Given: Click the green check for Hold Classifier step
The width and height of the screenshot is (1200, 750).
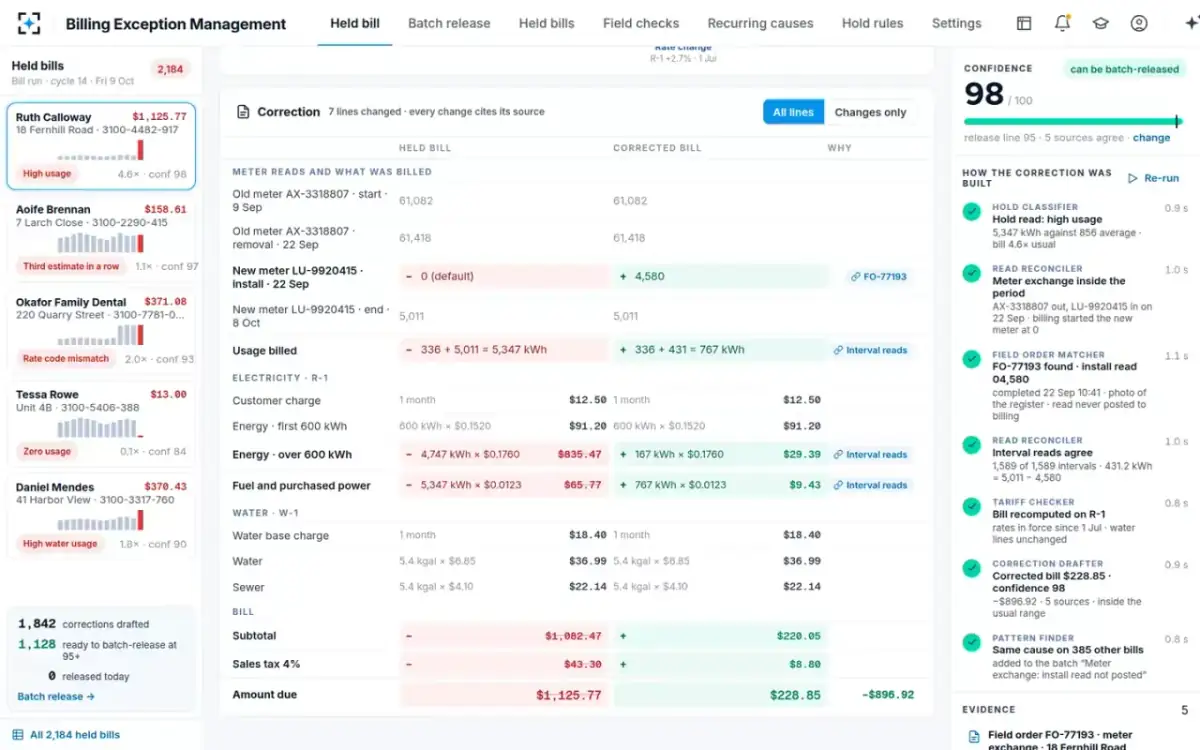Looking at the screenshot, I should click(x=971, y=212).
